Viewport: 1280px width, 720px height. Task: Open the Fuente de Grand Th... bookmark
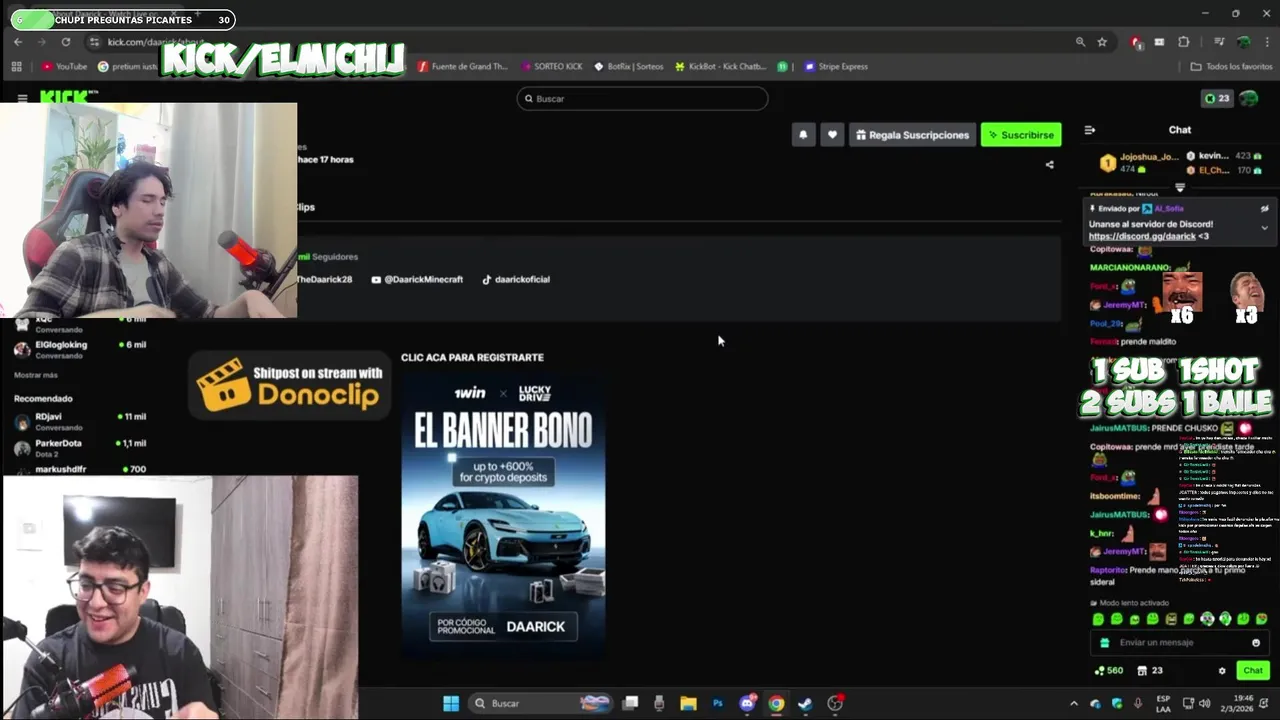462,66
